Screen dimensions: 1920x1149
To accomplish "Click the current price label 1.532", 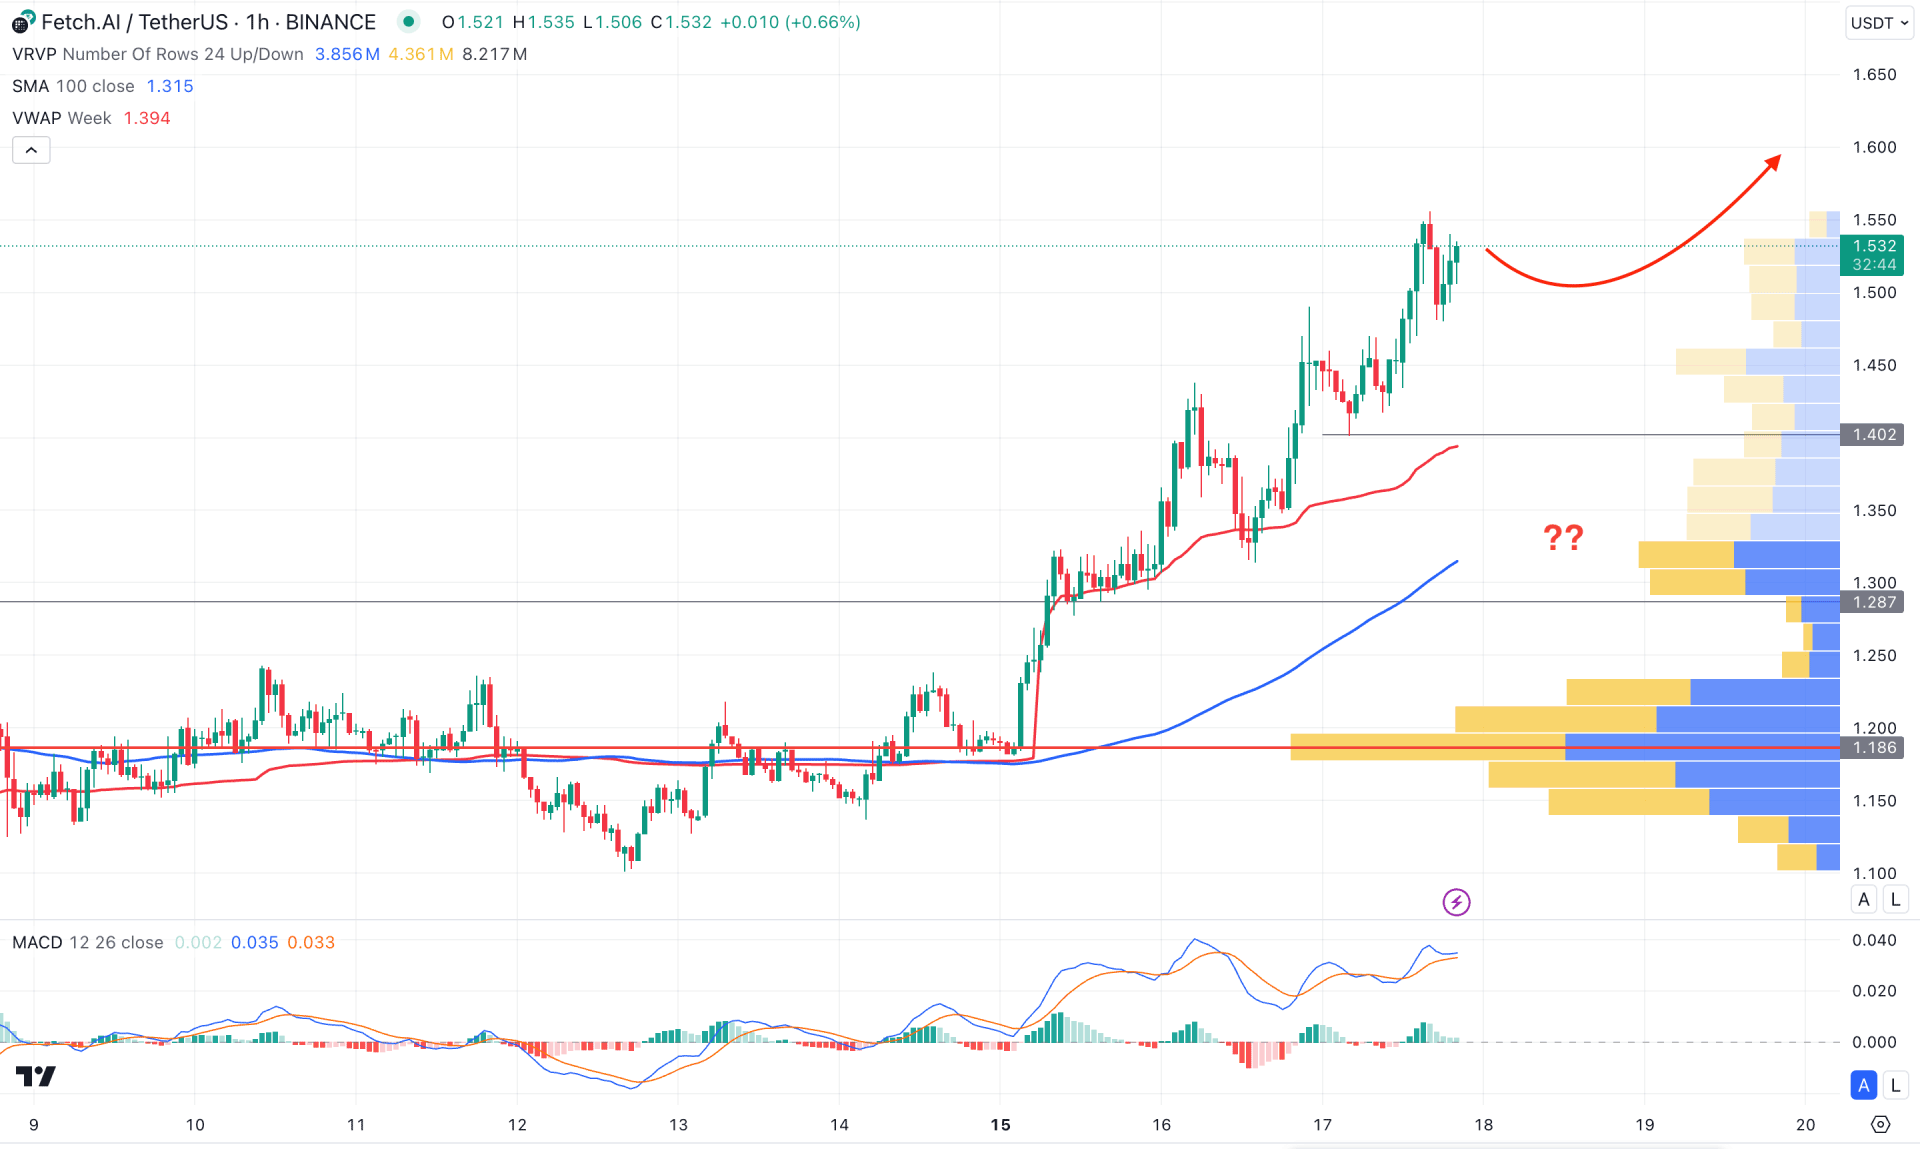I will 1872,255.
